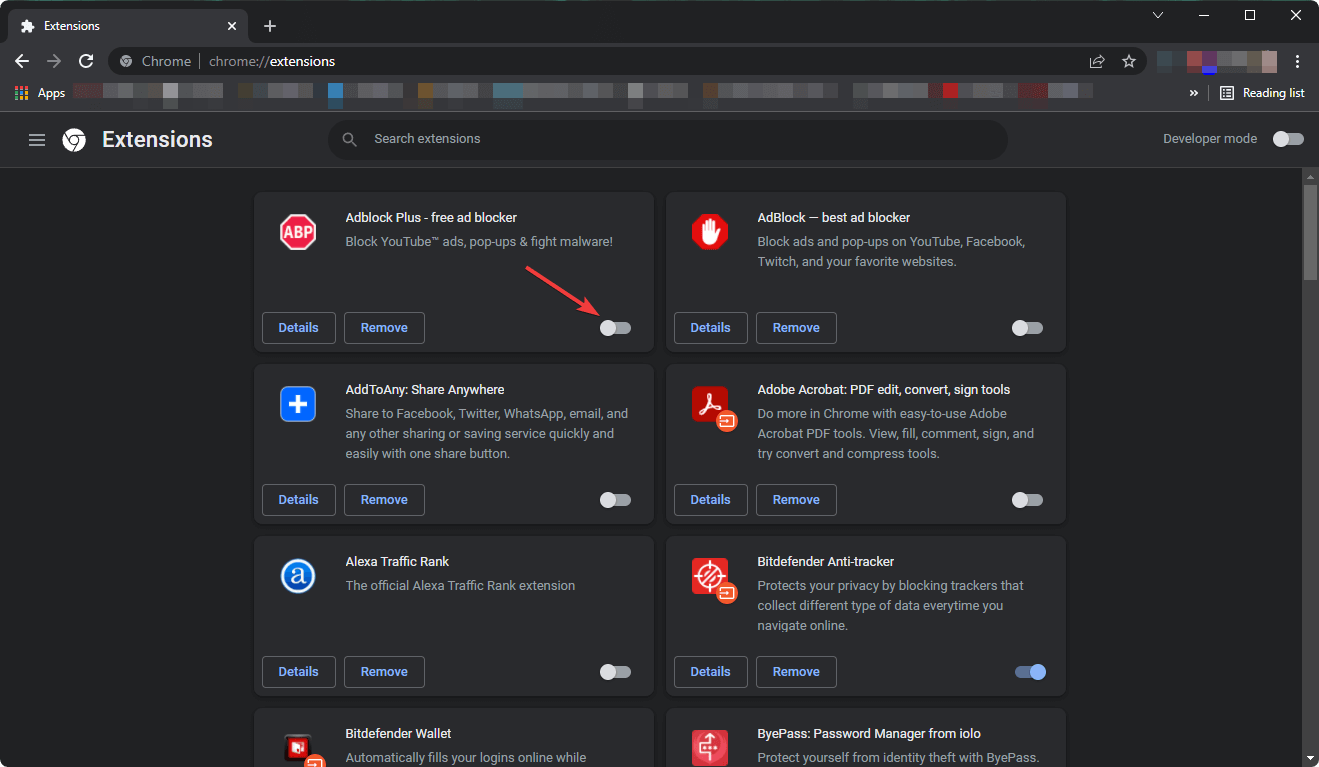The image size is (1319, 767).
Task: Open Details for Bitdefender Anti-tracker
Action: pos(710,672)
